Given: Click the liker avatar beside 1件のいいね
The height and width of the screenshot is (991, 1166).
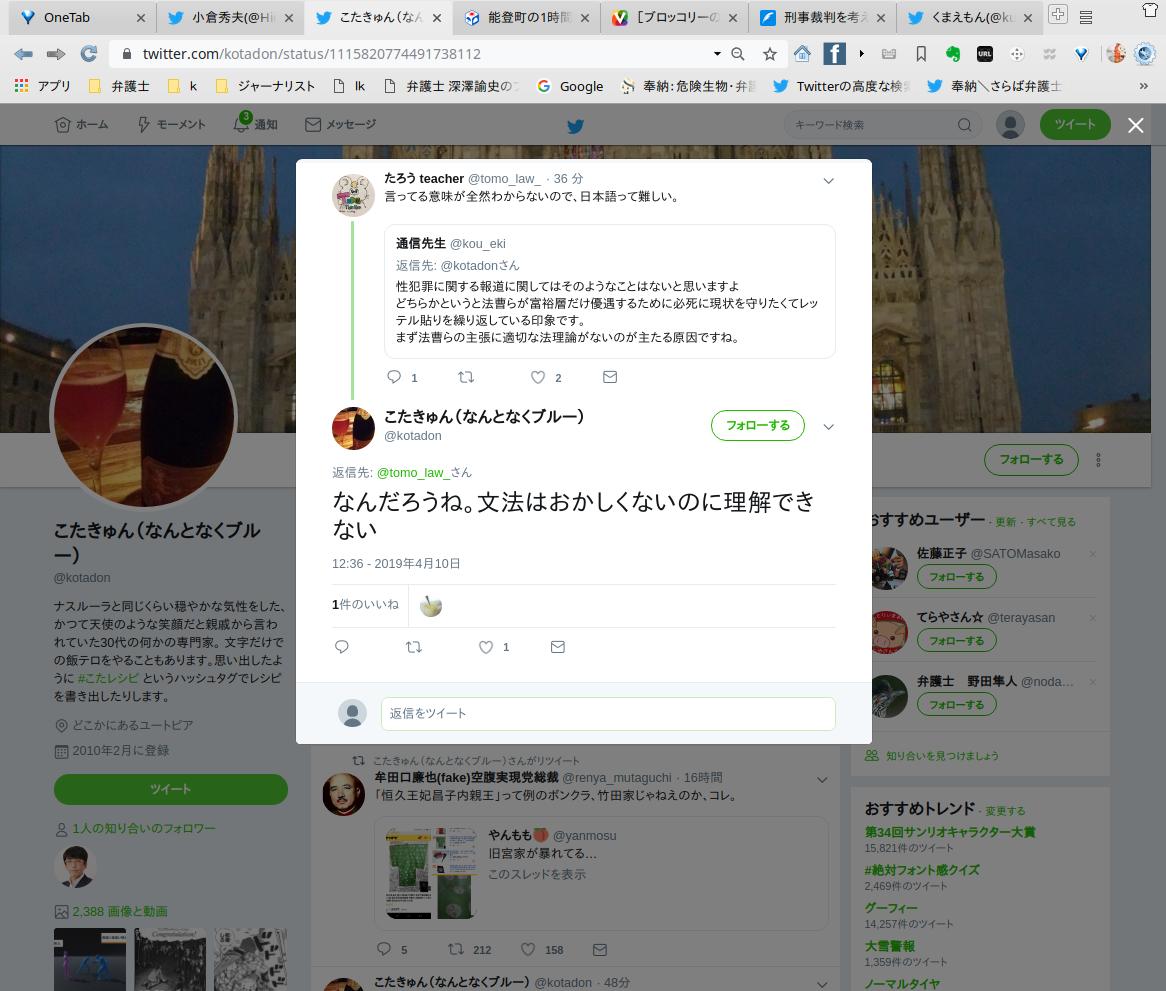Looking at the screenshot, I should 431,606.
